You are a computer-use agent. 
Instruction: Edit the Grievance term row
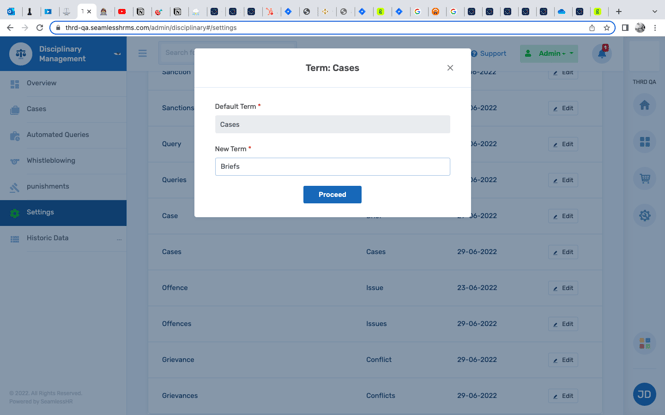(563, 360)
